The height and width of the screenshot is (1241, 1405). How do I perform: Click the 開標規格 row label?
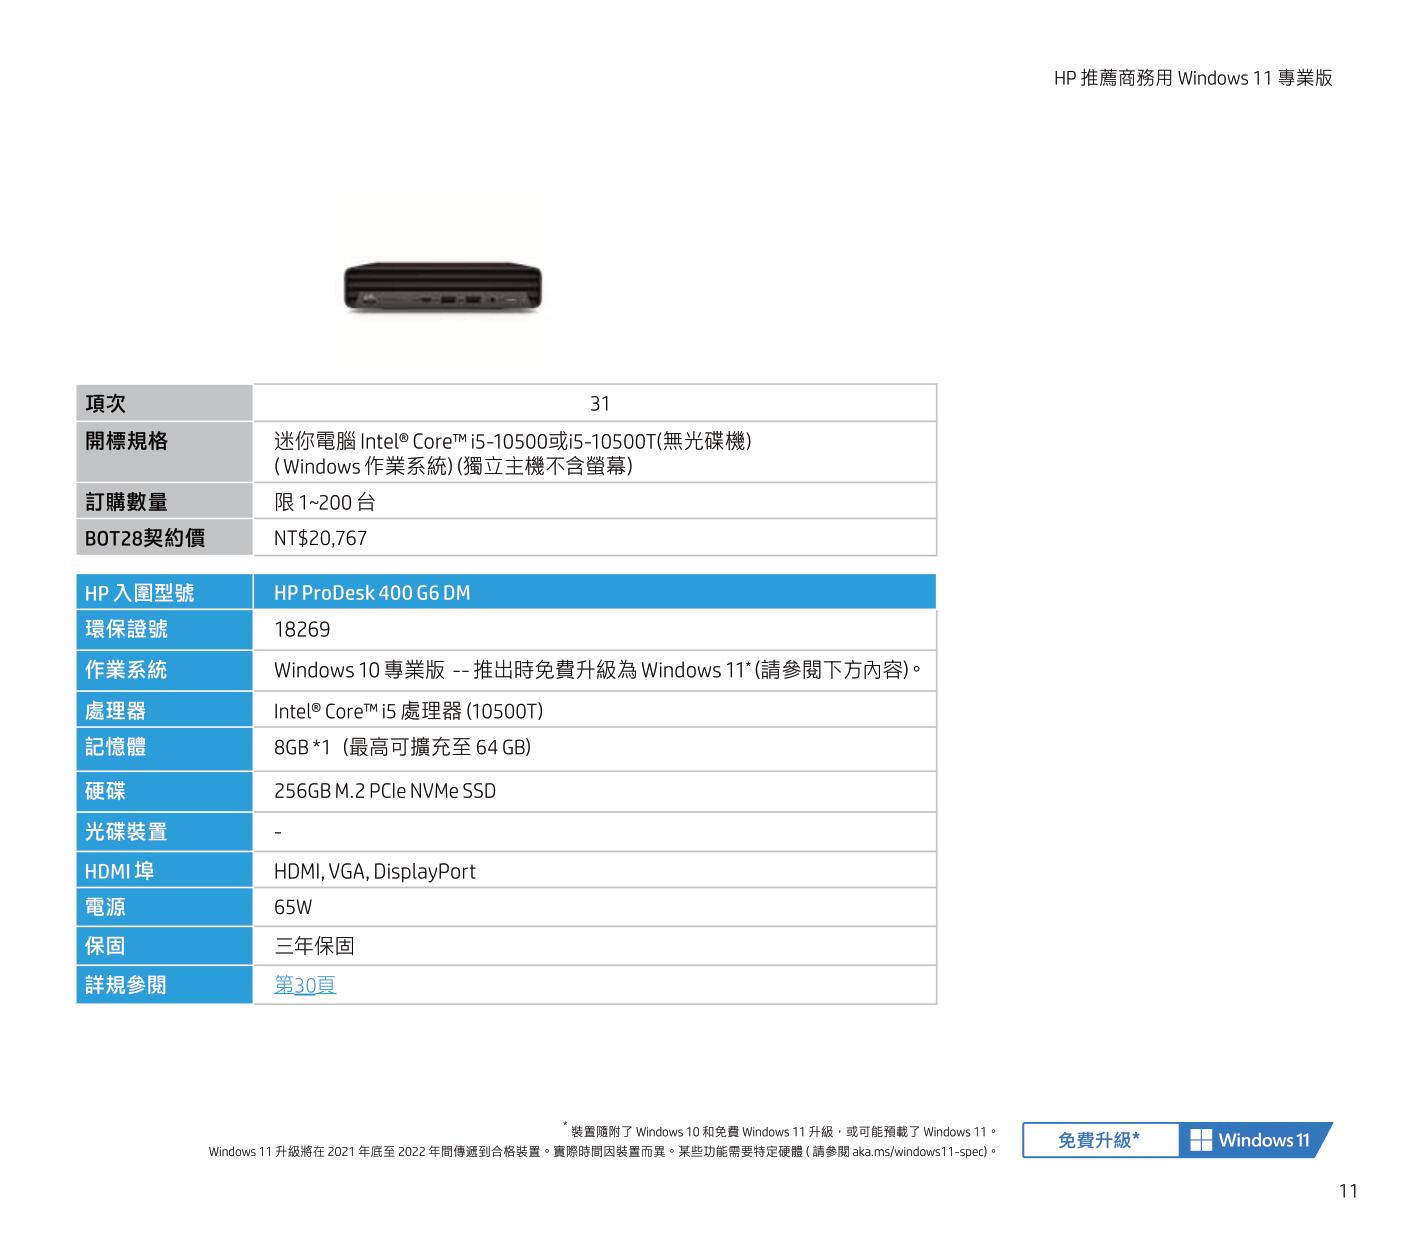pyautogui.click(x=165, y=452)
